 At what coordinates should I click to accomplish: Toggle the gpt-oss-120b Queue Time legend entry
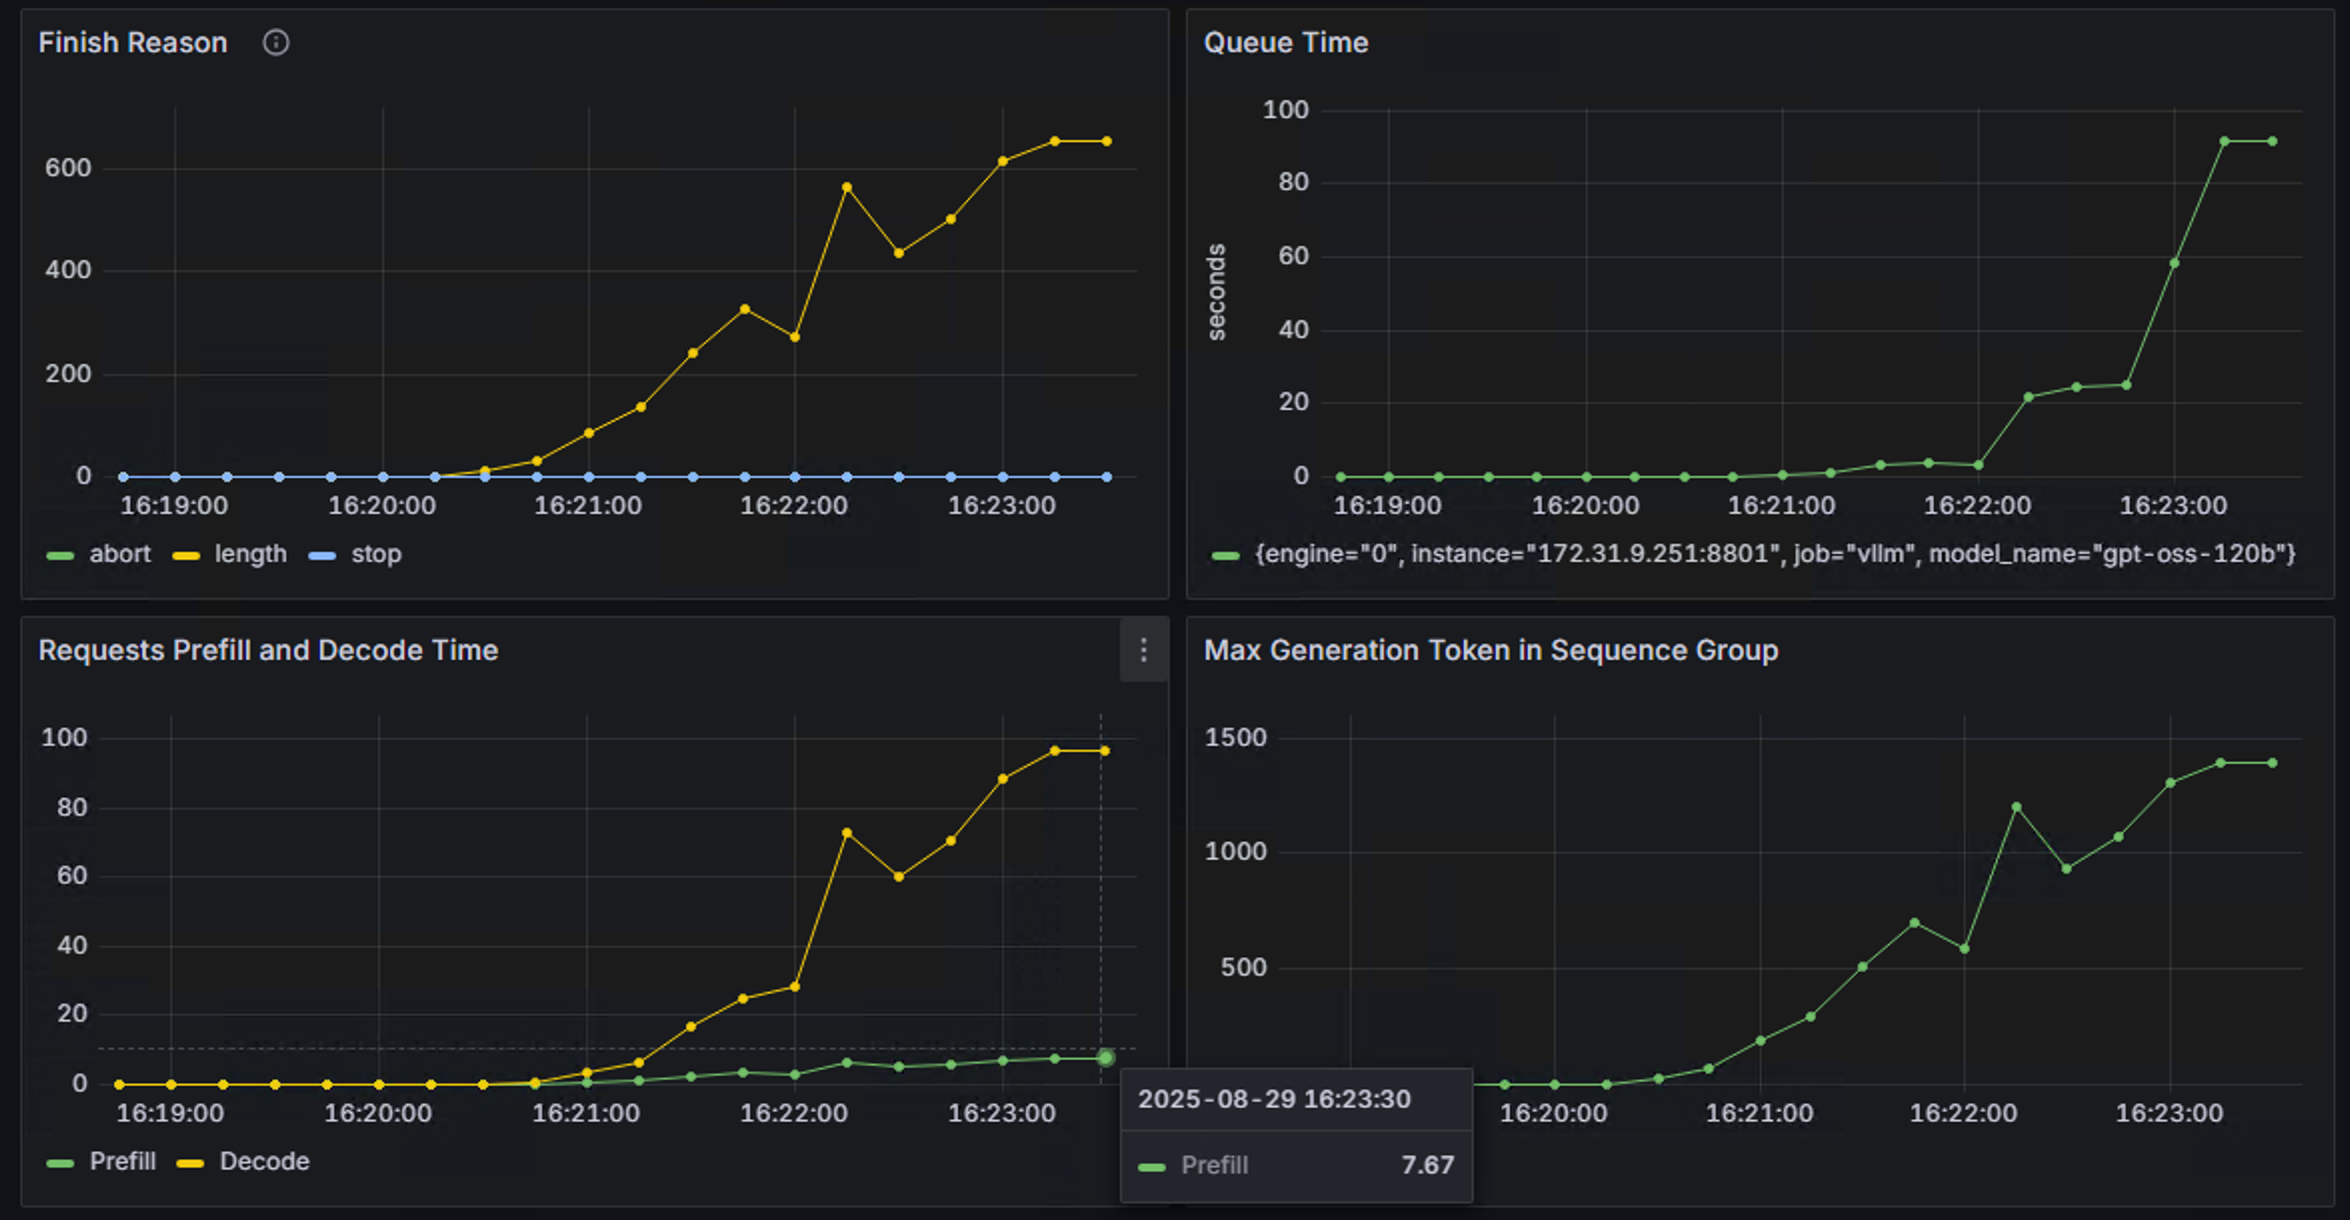point(1774,554)
